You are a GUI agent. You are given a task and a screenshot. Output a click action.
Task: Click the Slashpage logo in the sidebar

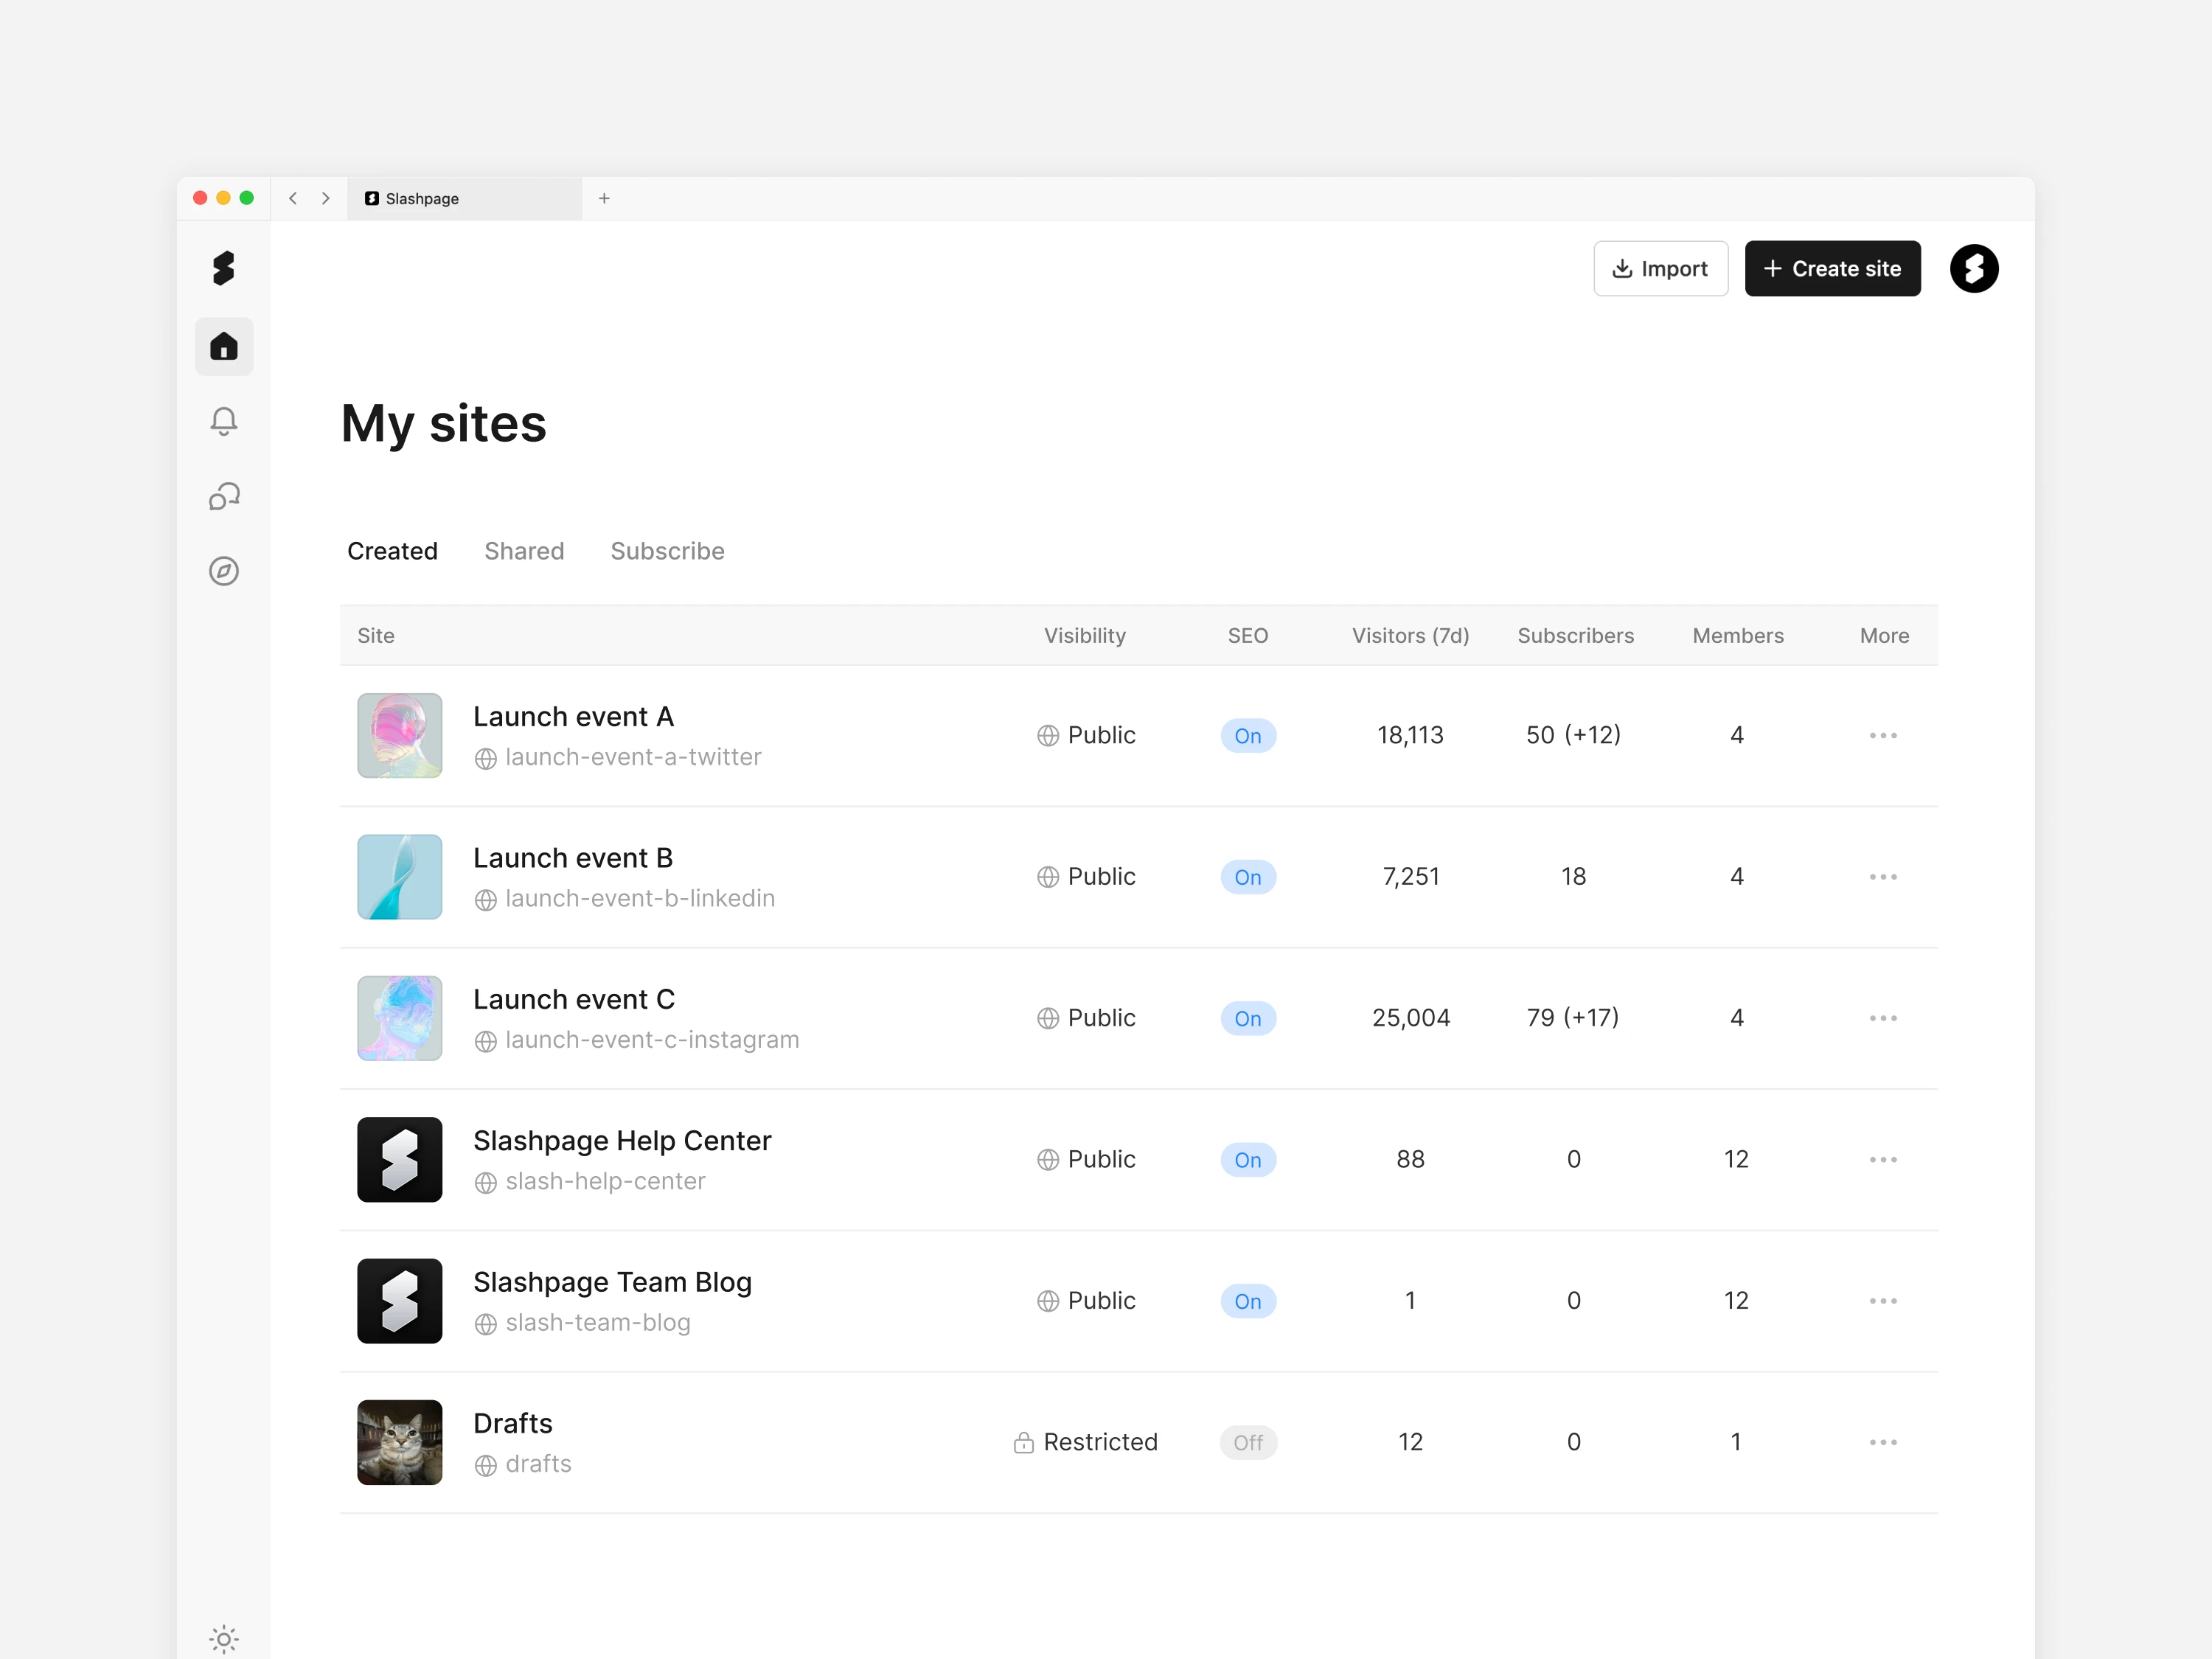click(223, 268)
